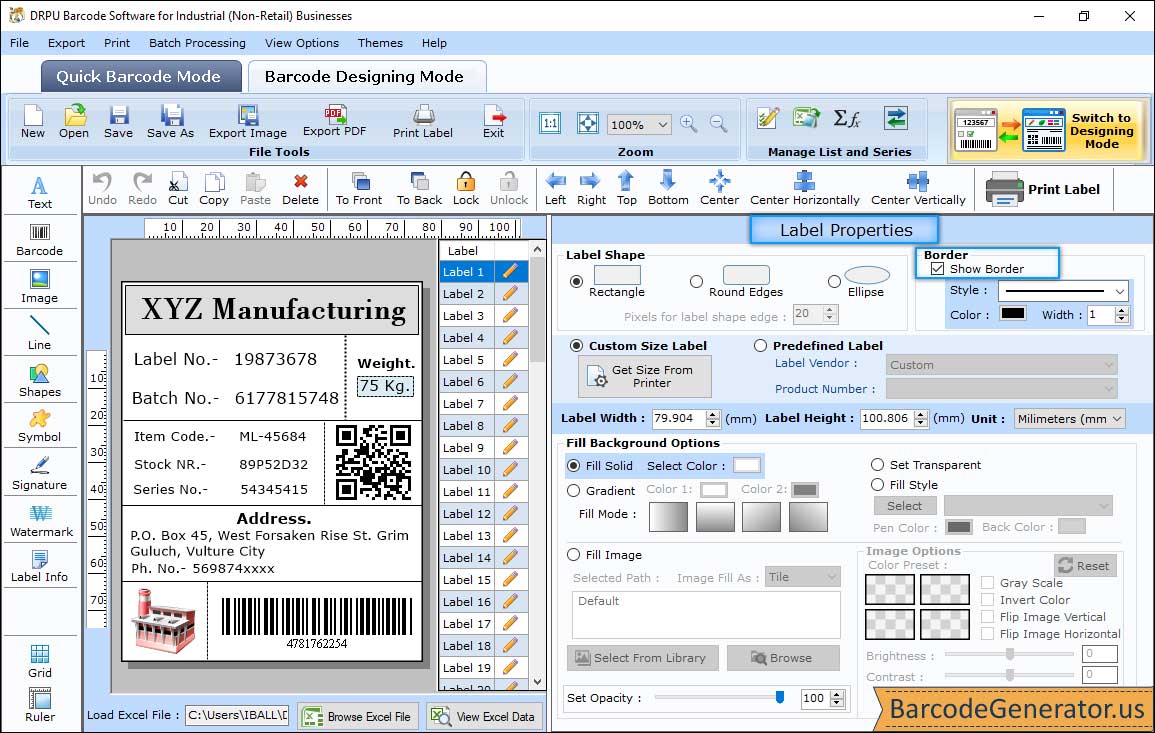Pick the Line drawing tool
The height and width of the screenshot is (733, 1155).
click(40, 333)
